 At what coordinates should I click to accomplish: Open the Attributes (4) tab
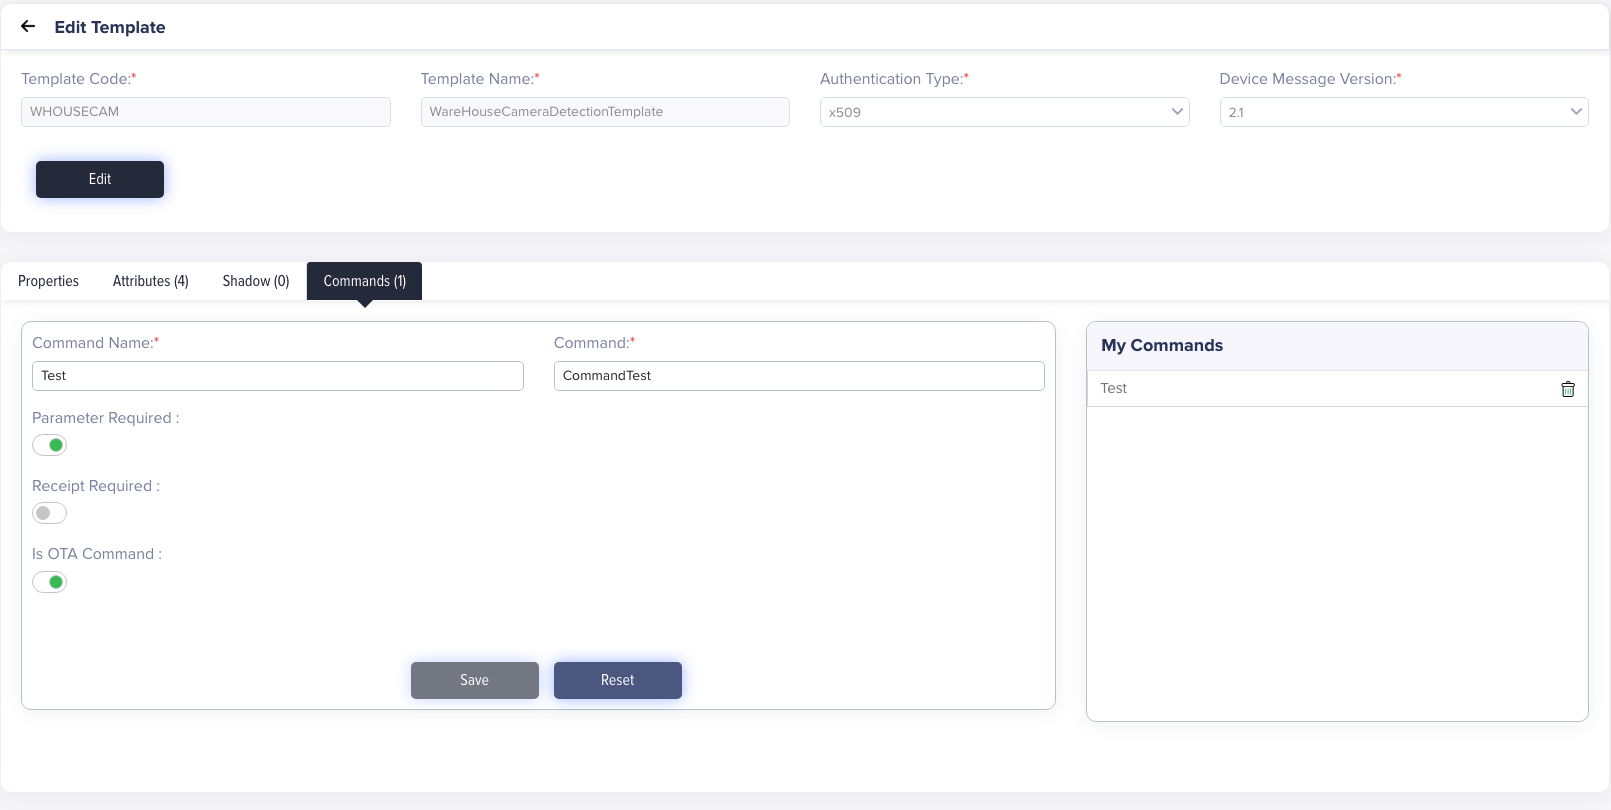tap(150, 281)
